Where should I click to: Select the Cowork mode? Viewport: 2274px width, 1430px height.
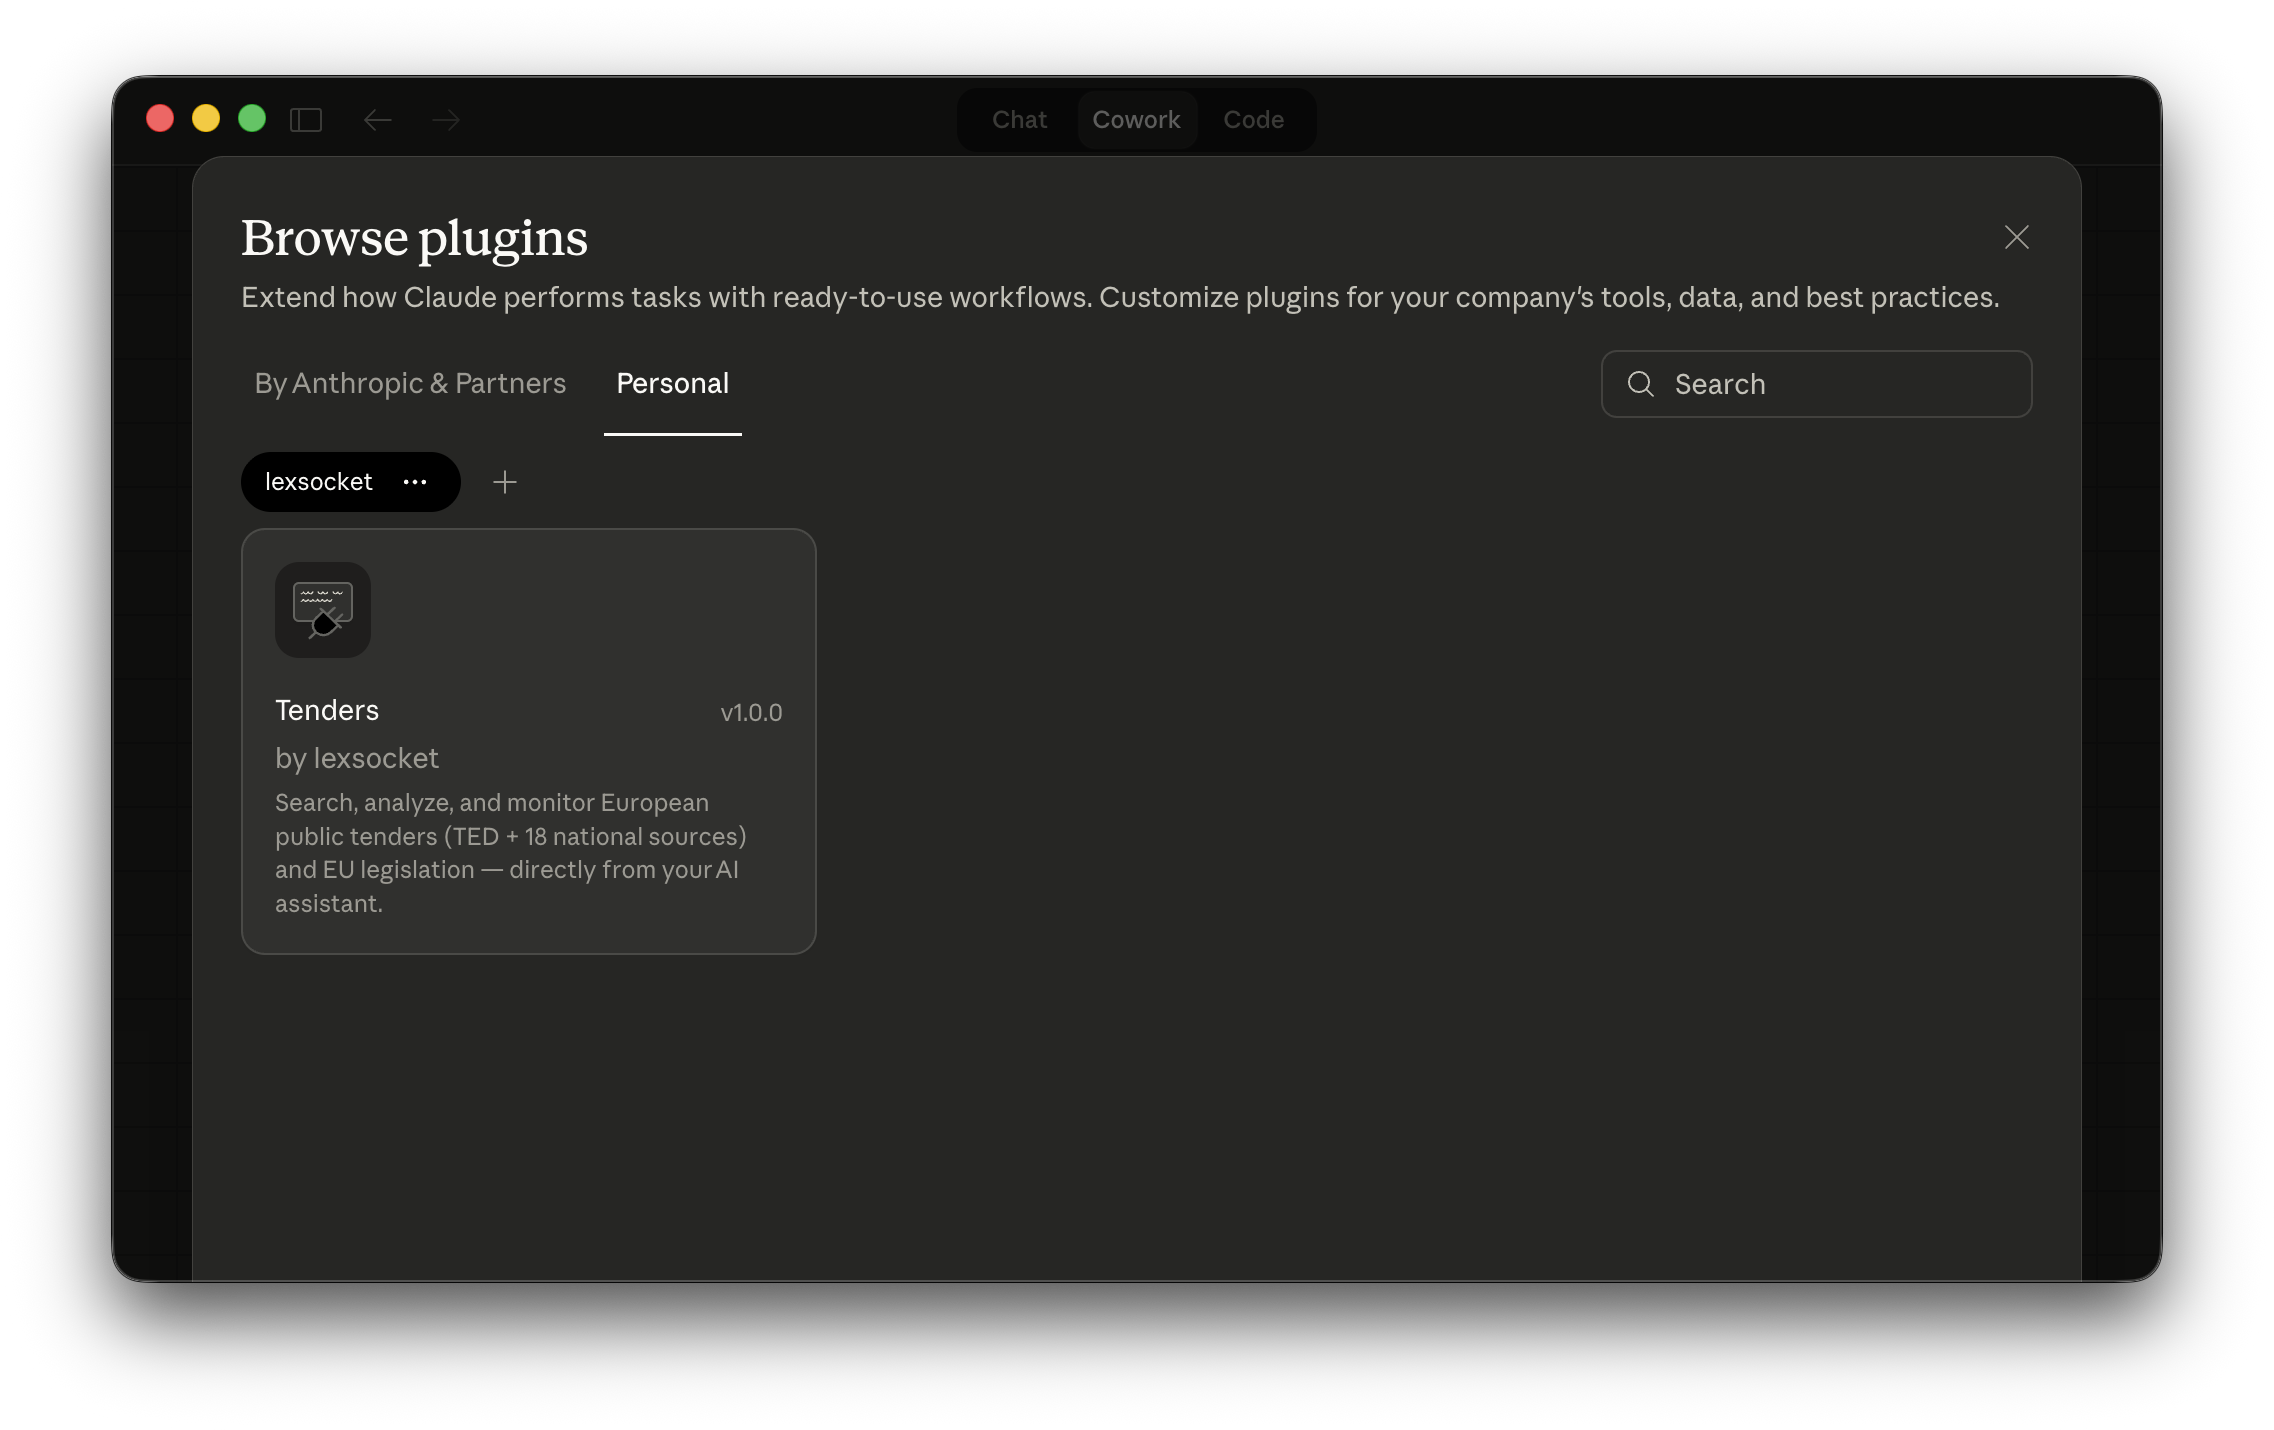(x=1137, y=119)
